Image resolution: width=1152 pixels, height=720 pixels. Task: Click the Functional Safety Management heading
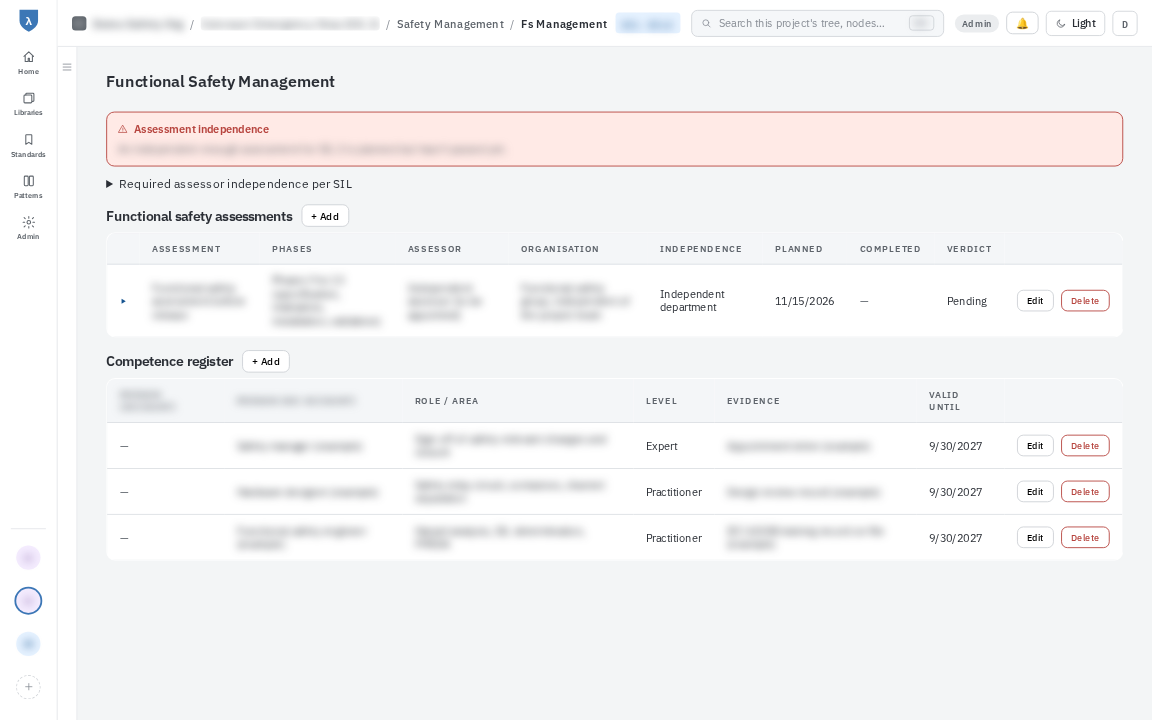(220, 82)
